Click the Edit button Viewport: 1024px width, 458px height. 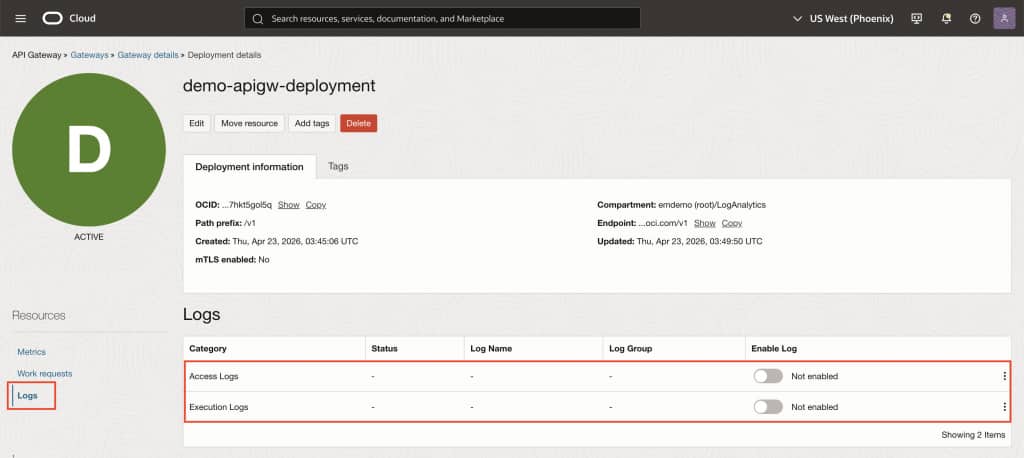[197, 123]
